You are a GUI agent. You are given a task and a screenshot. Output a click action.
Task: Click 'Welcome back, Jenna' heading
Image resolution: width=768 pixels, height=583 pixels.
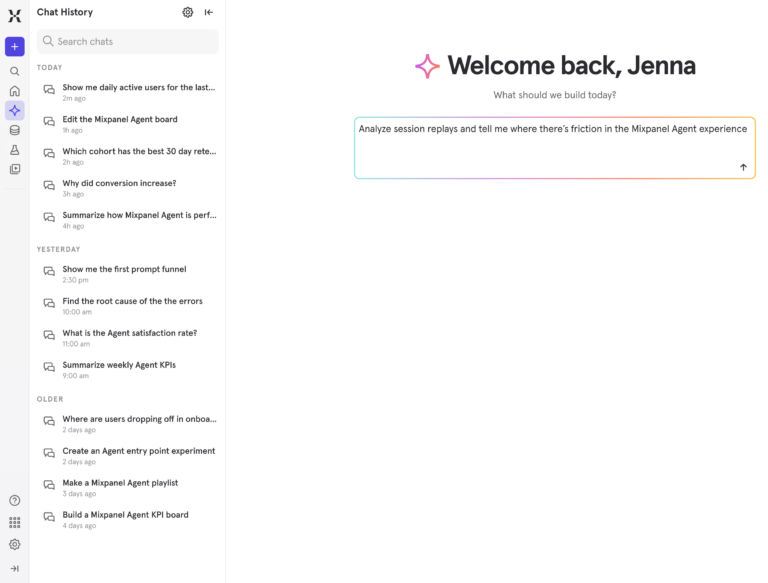click(571, 66)
